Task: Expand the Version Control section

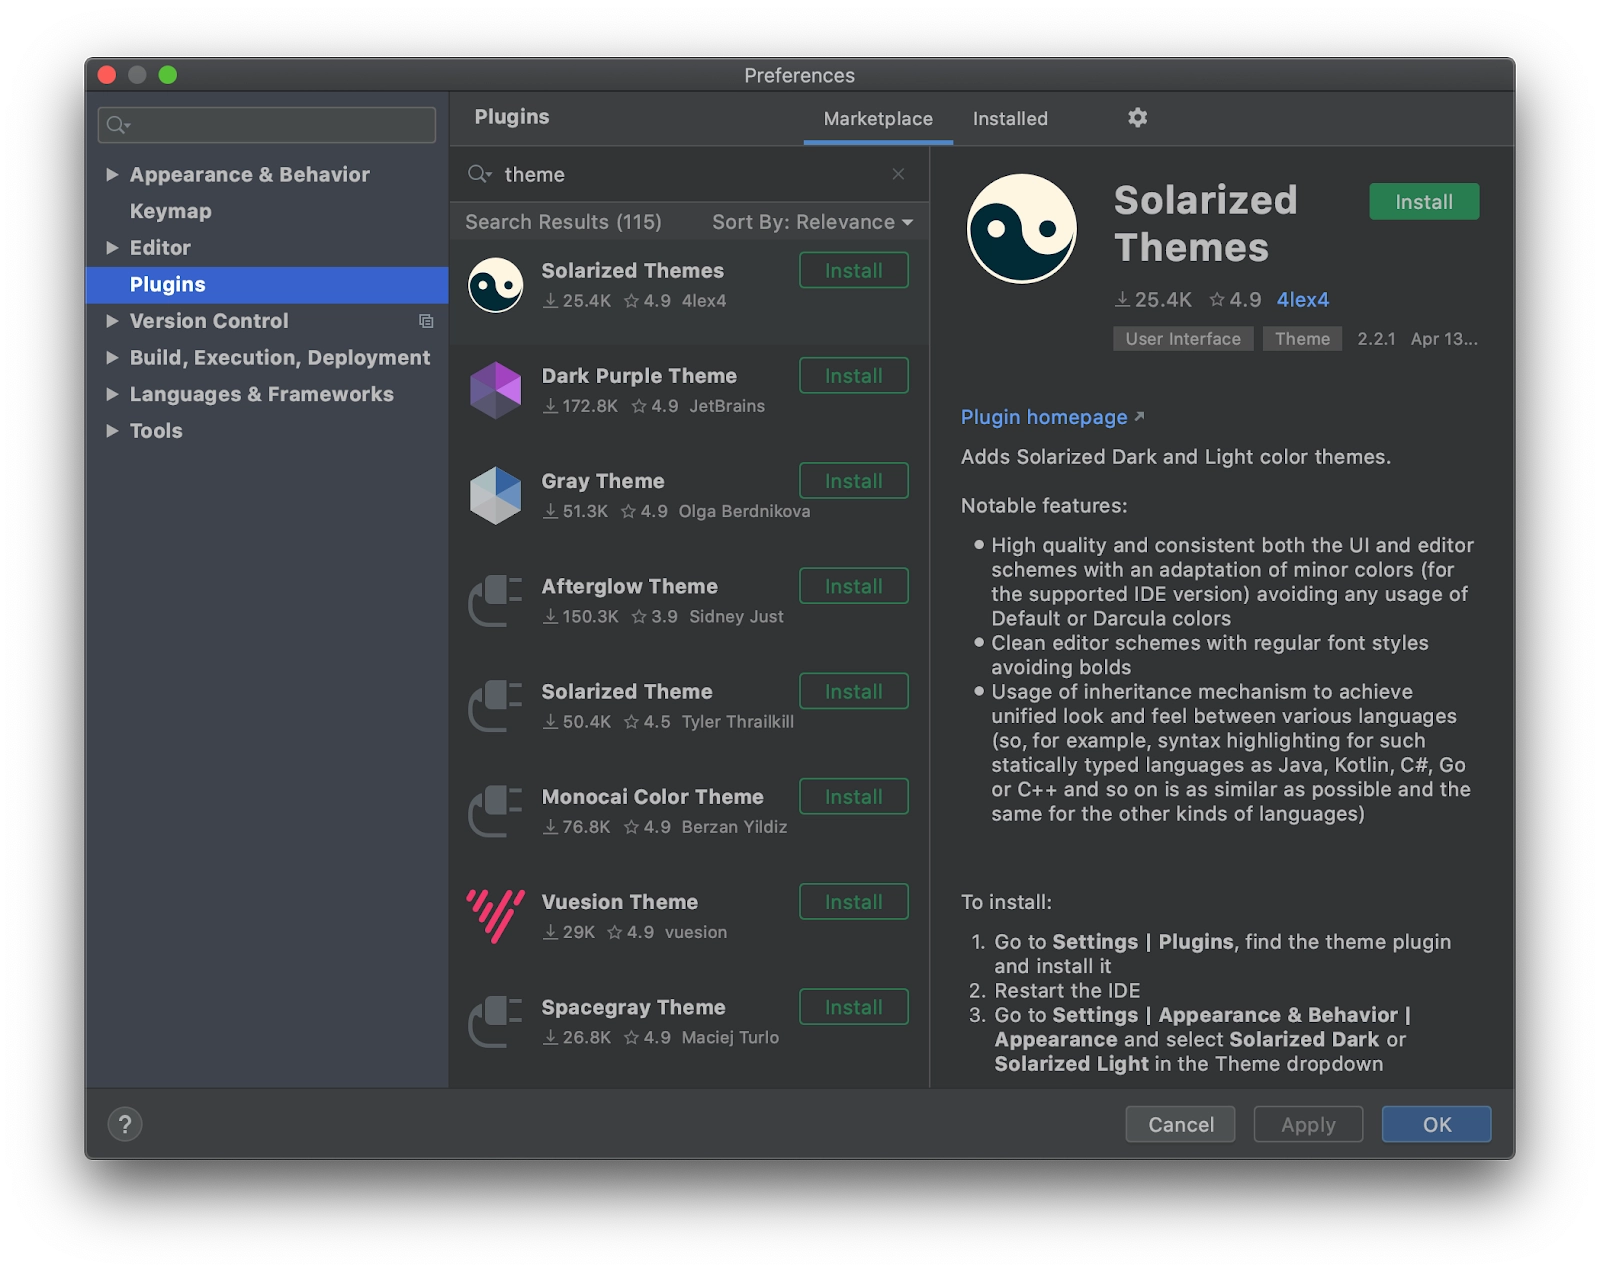Action: (112, 321)
